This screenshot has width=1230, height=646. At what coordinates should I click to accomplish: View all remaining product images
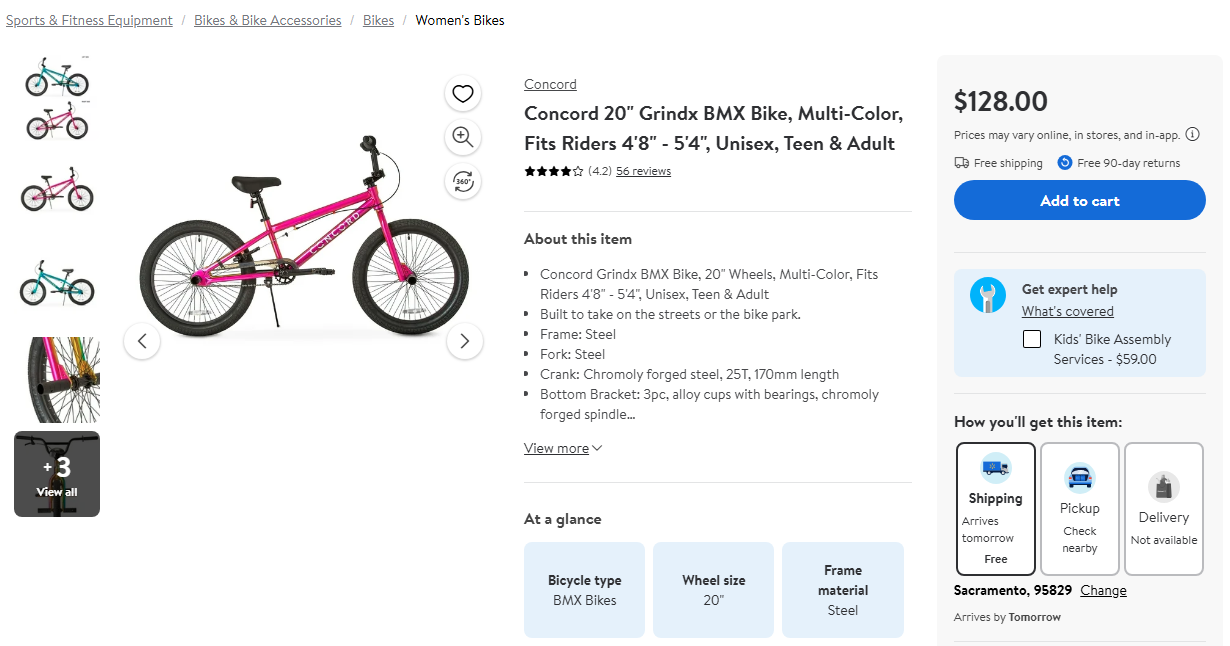pyautogui.click(x=57, y=474)
